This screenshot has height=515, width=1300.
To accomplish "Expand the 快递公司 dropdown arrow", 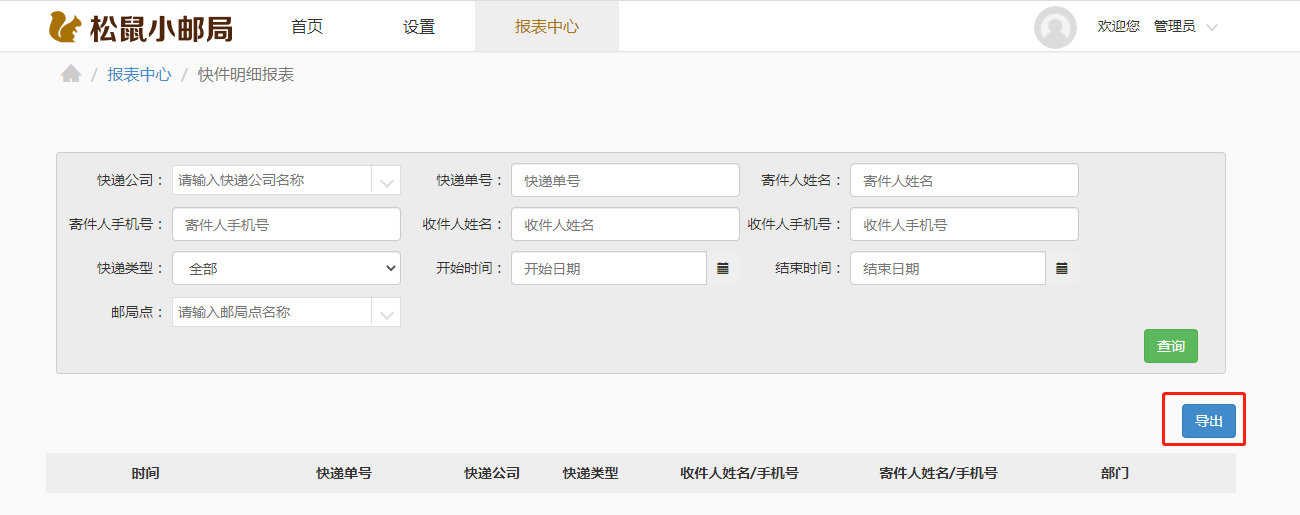I will [386, 181].
